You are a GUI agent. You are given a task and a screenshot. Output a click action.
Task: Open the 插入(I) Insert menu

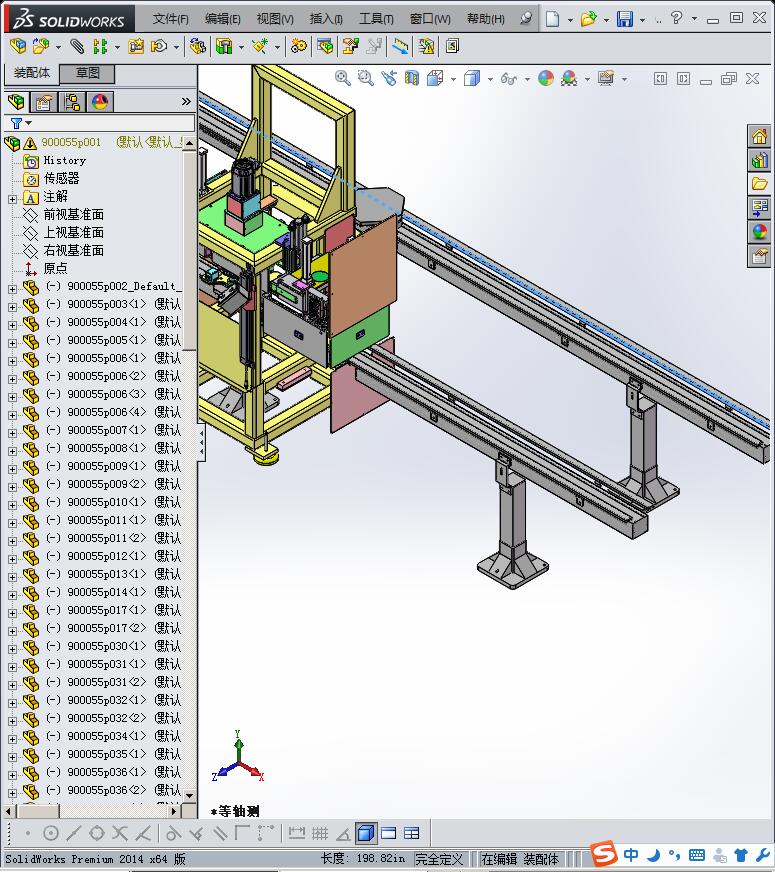point(326,19)
